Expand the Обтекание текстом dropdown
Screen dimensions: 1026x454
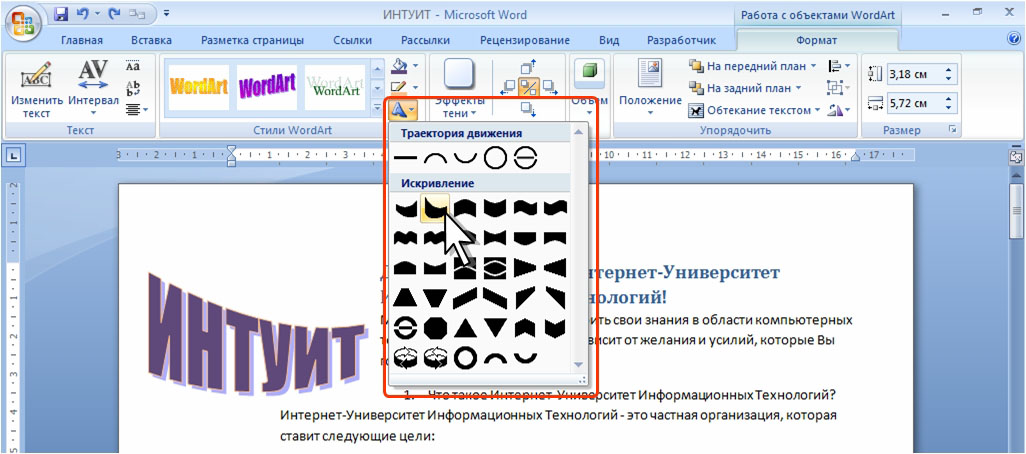[817, 110]
